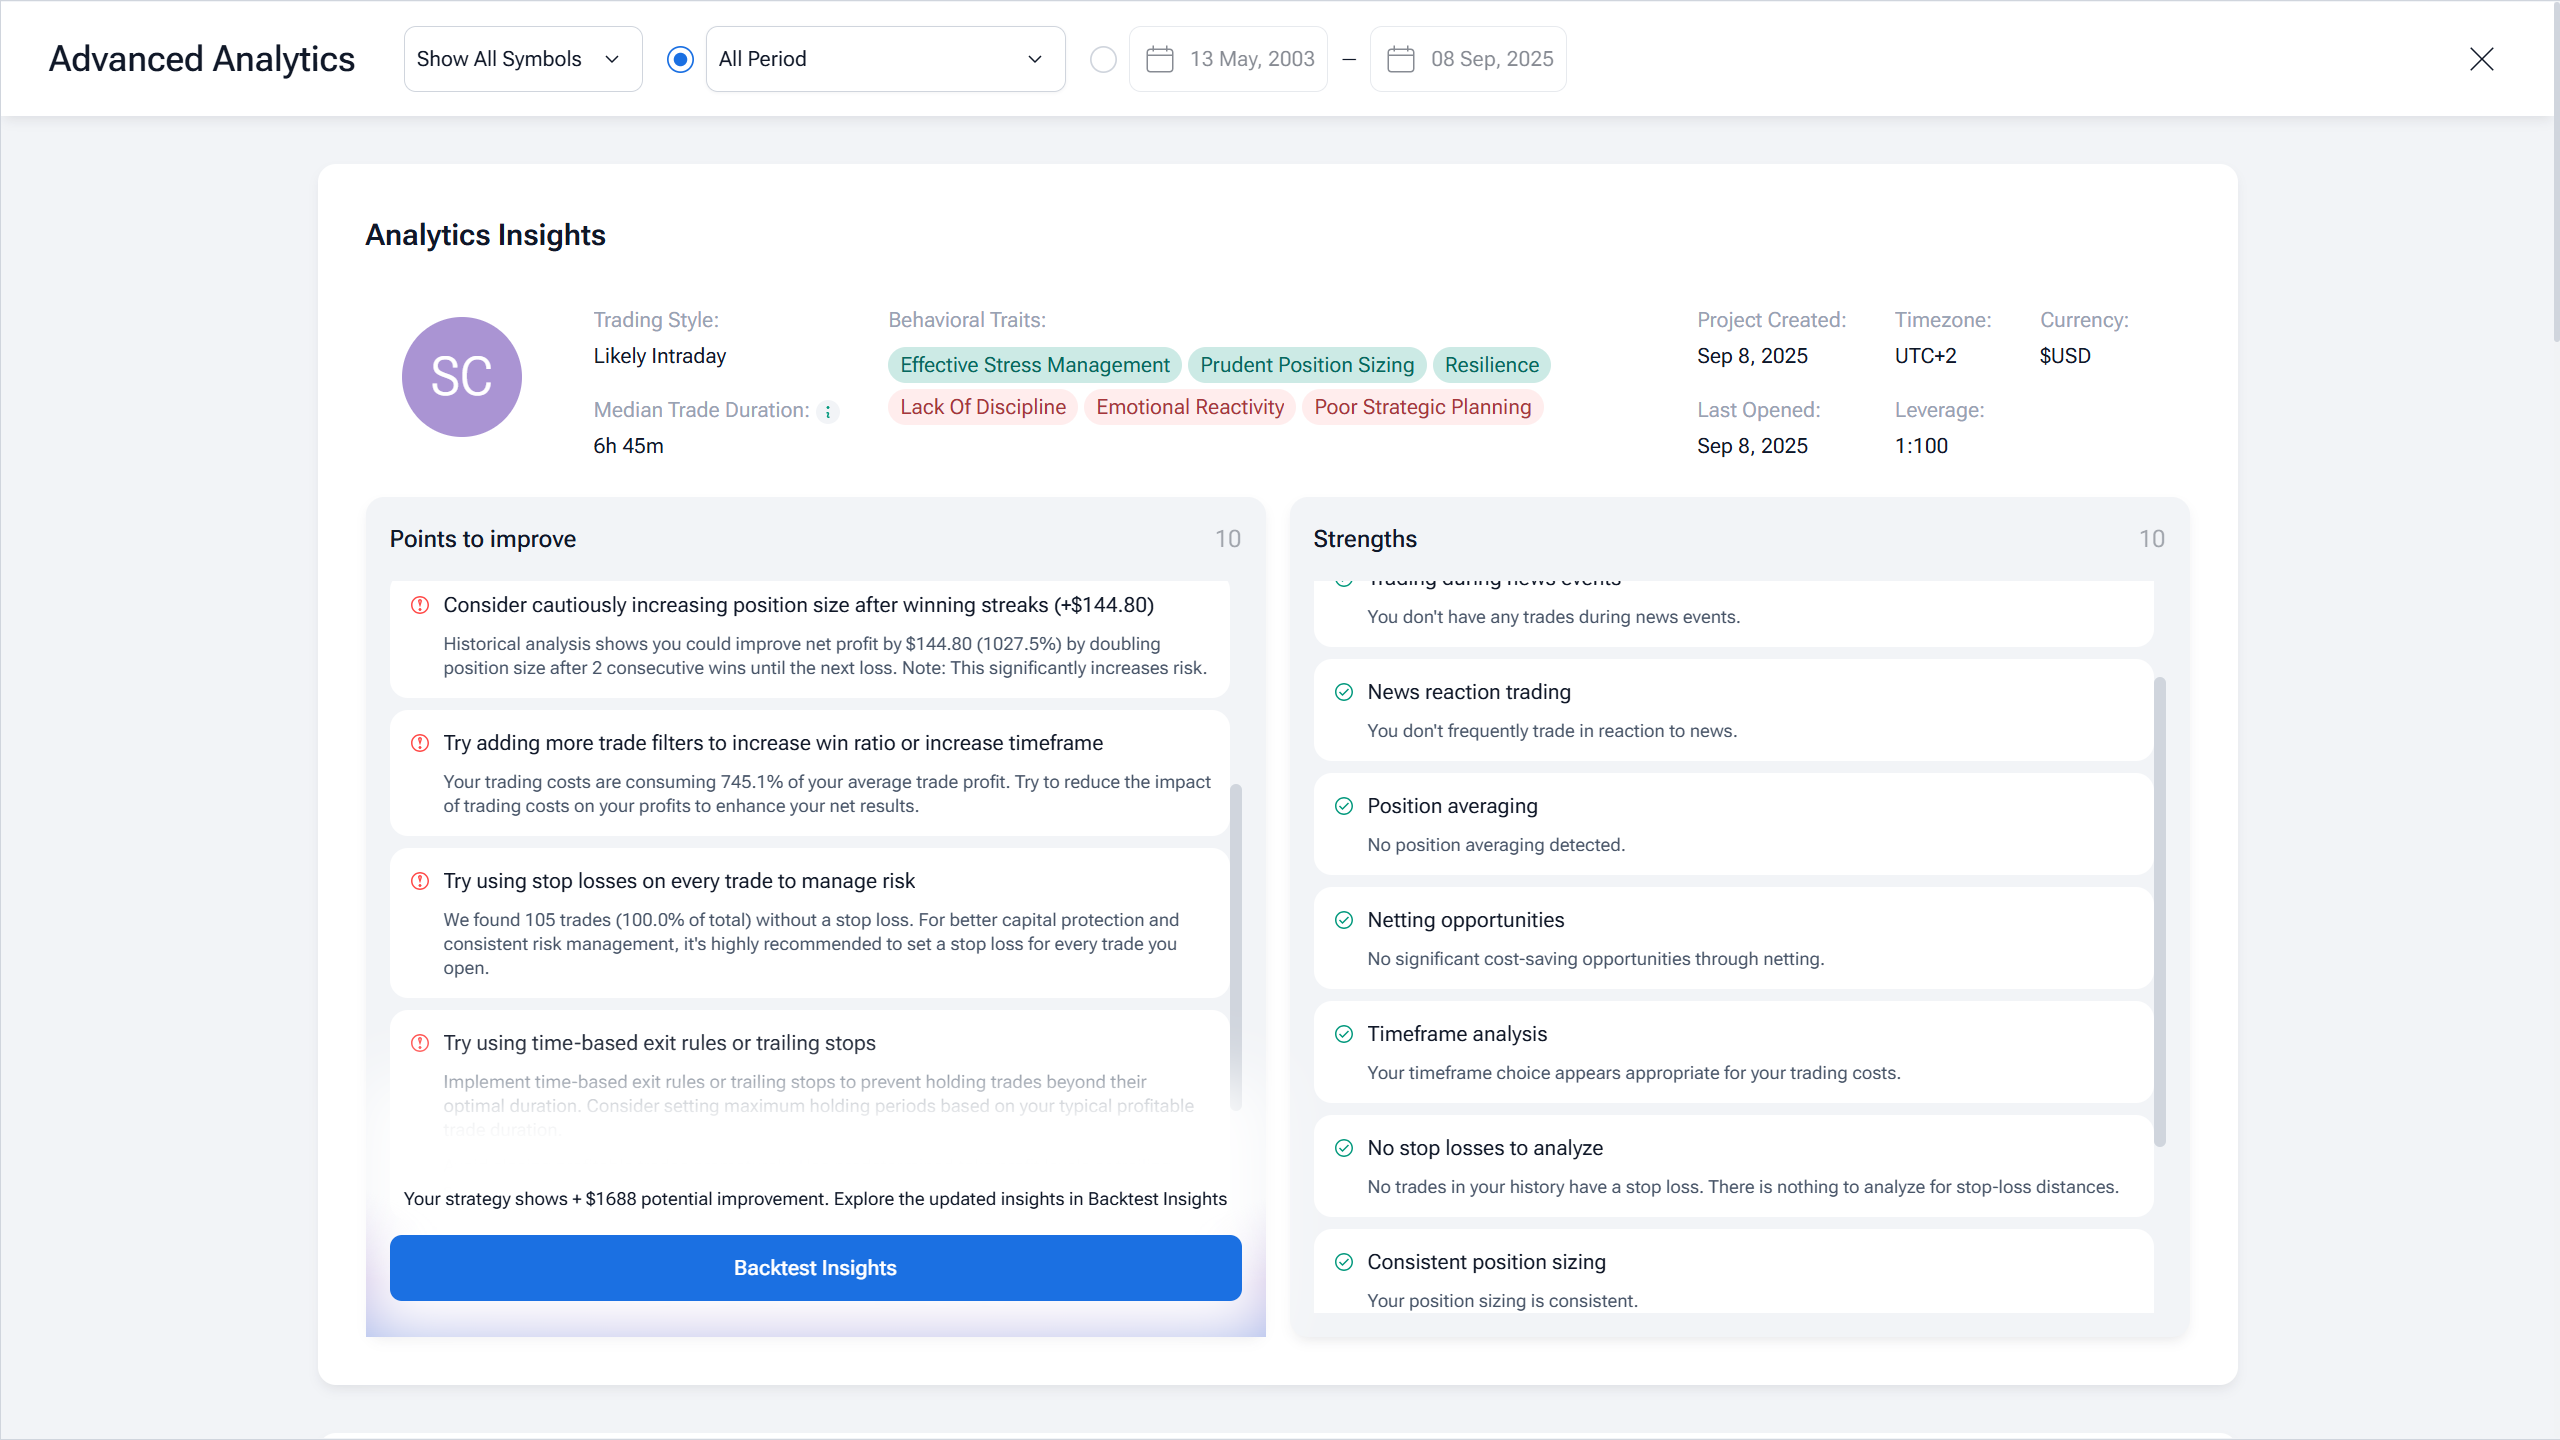Click check icon for Timeframe analysis
The image size is (2560, 1440).
1344,1034
